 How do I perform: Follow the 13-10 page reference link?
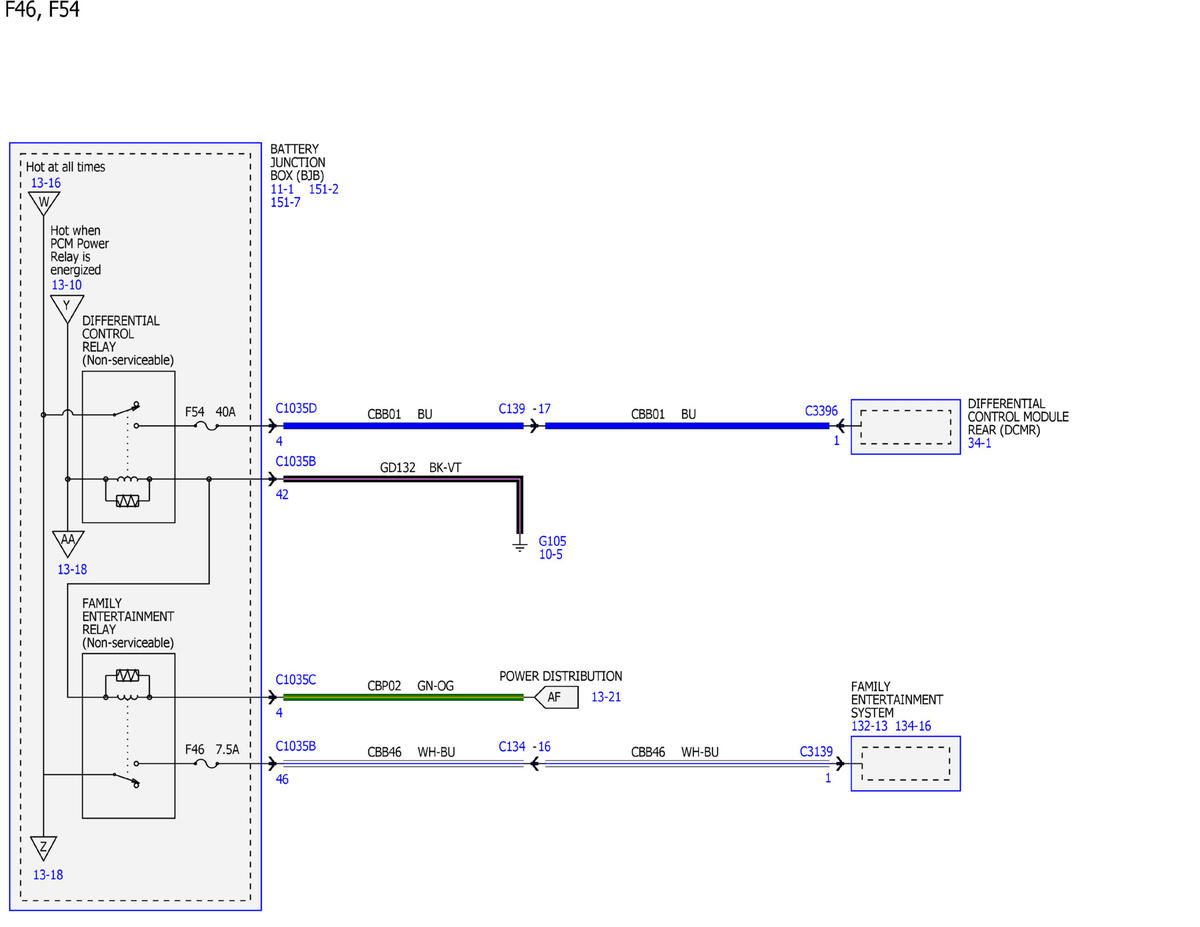(x=67, y=285)
